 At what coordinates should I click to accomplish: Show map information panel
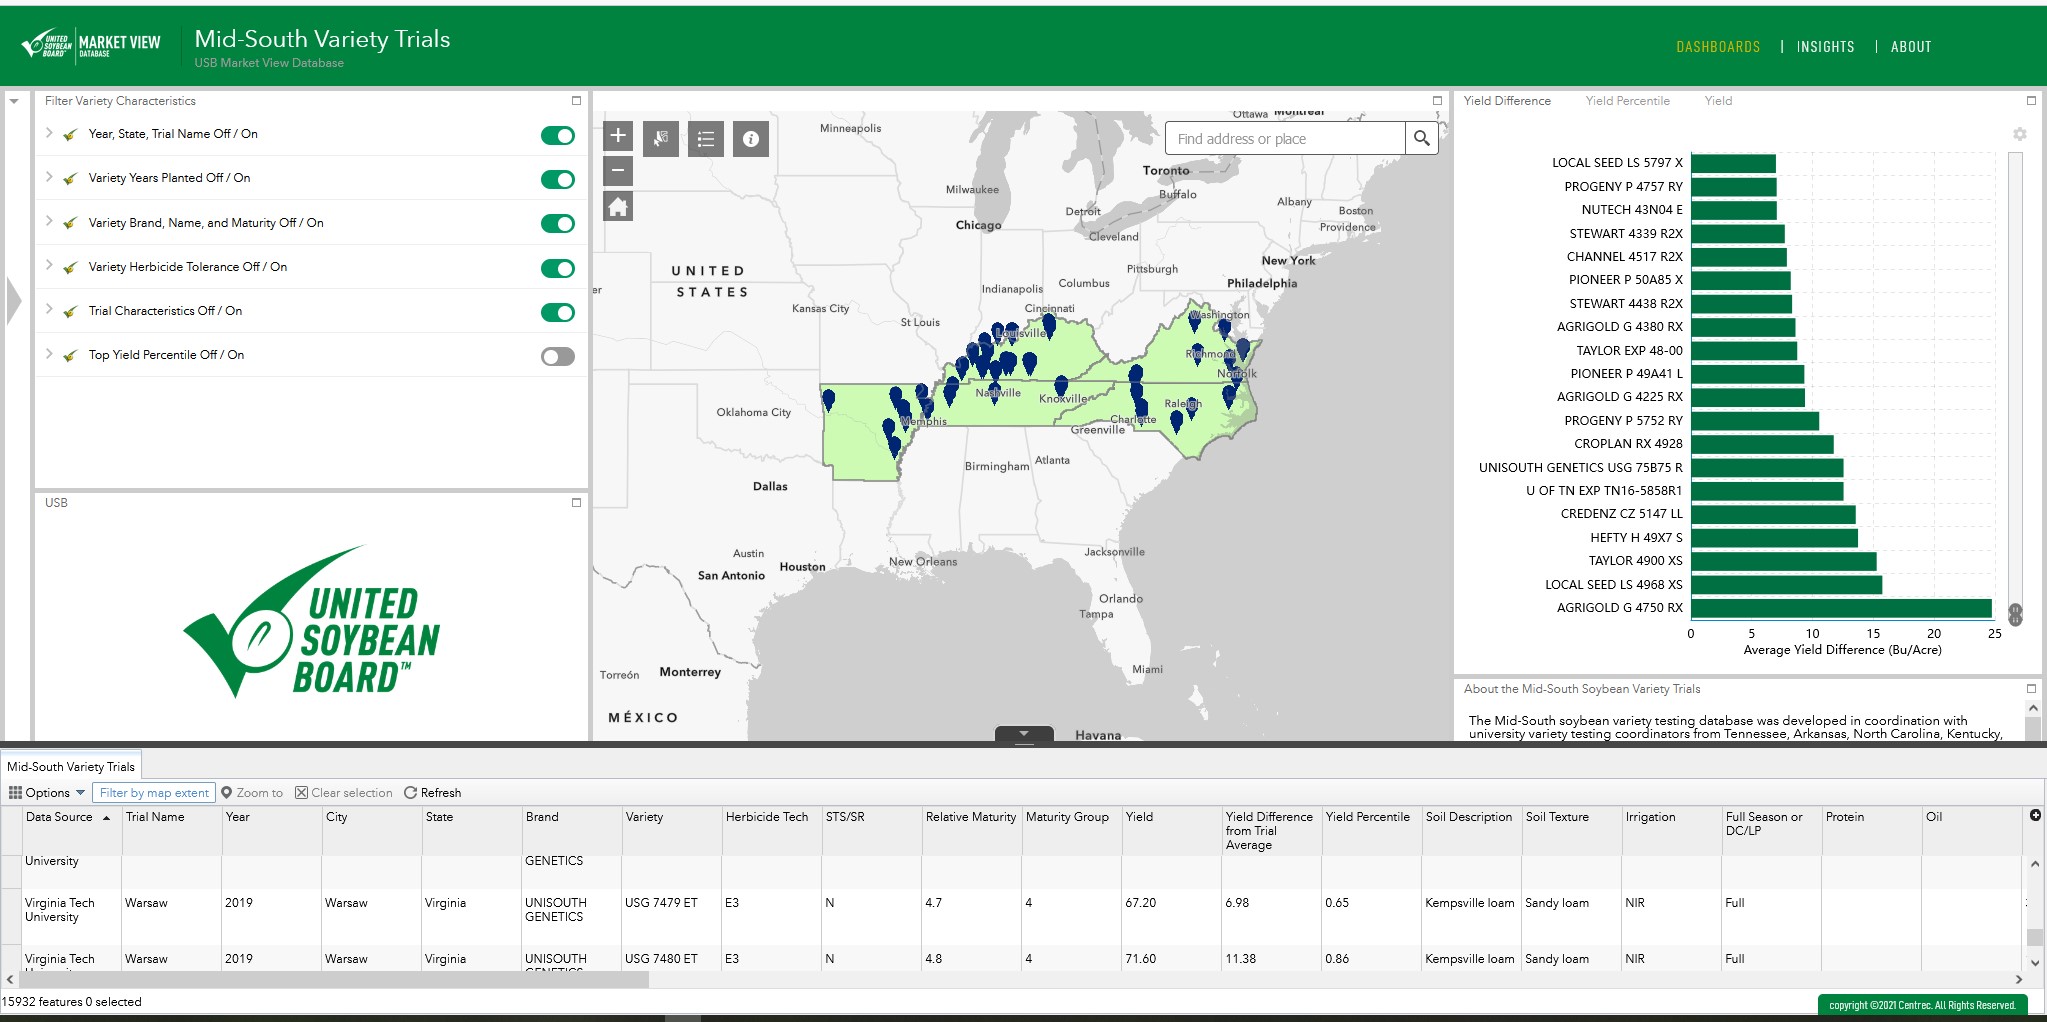(751, 139)
